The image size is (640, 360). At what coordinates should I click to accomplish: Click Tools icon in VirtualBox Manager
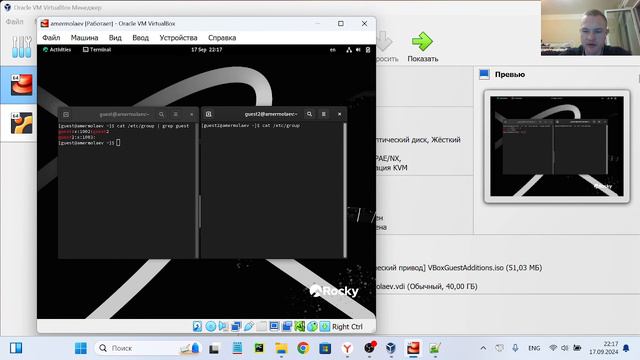pyautogui.click(x=21, y=47)
